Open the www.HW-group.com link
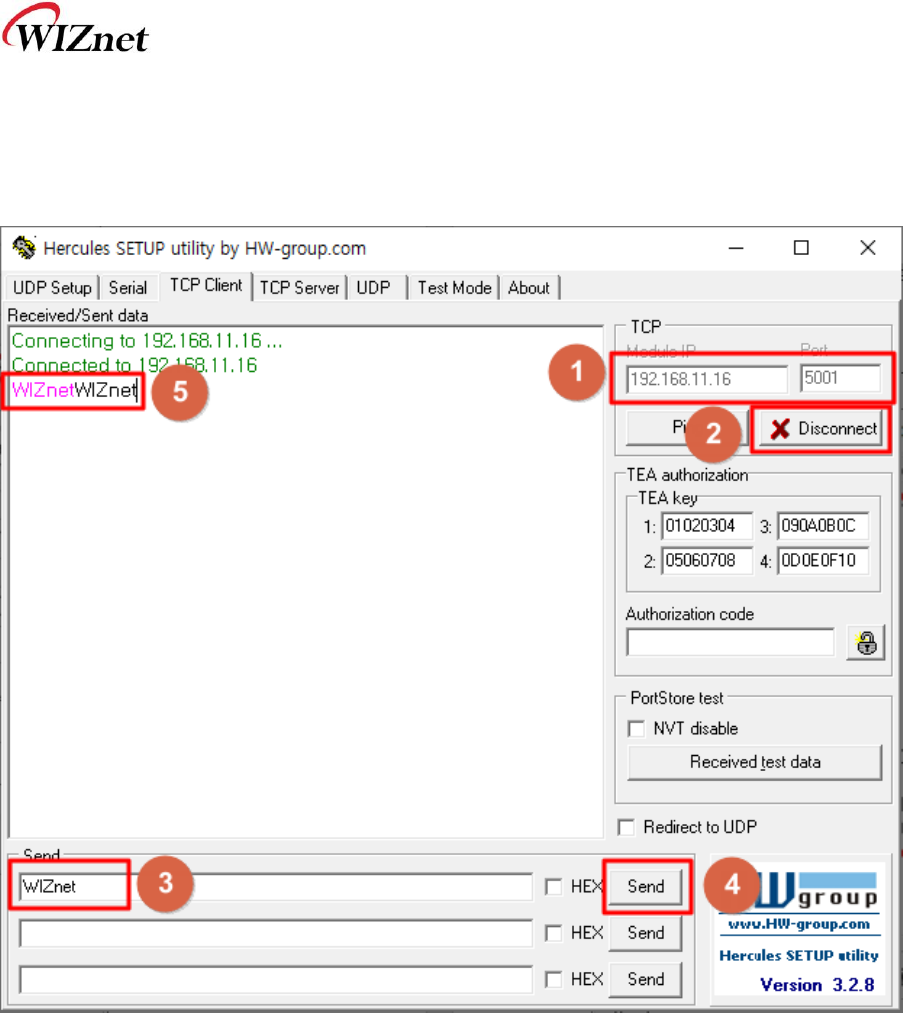Image resolution: width=903 pixels, height=1013 pixels. pyautogui.click(x=799, y=924)
